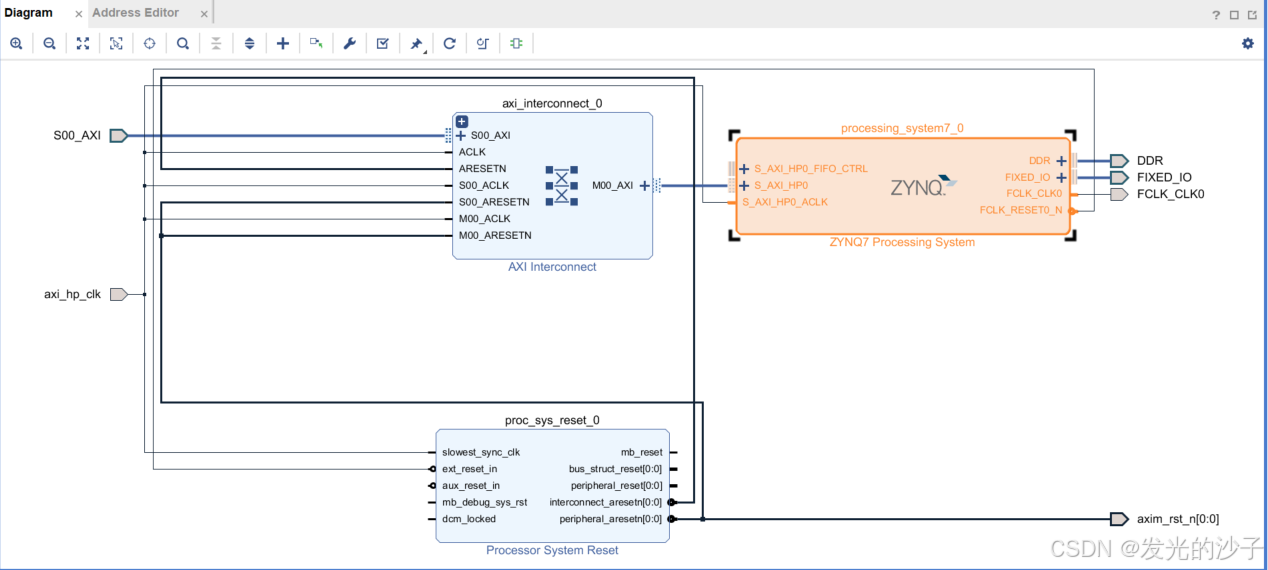1268x570 pixels.
Task: Click the S_AXI_HP0_ACLK pin
Action: (785, 202)
